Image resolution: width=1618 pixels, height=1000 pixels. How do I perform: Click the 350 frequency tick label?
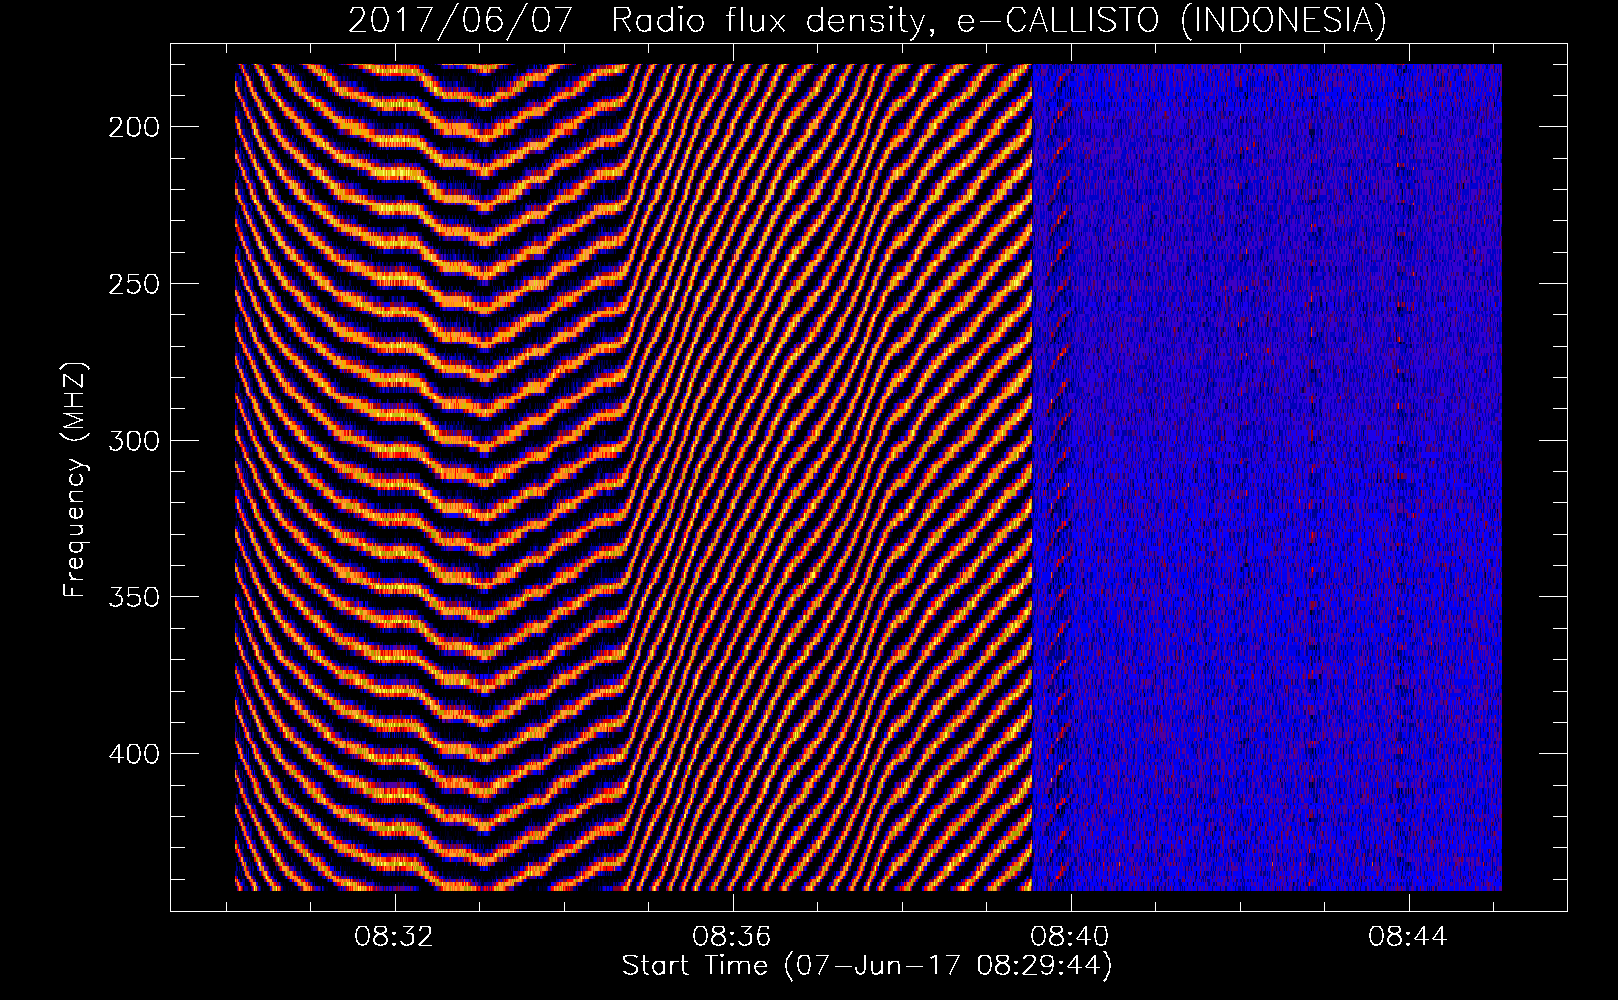pos(133,597)
